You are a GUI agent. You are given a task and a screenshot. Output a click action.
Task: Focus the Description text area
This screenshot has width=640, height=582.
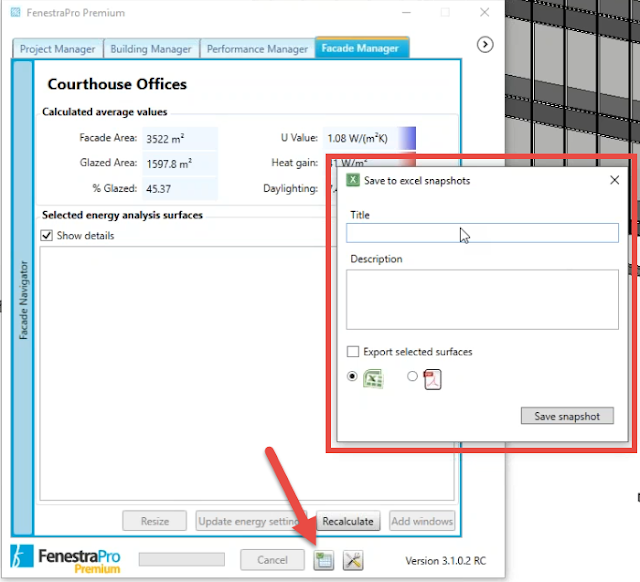[x=482, y=299]
